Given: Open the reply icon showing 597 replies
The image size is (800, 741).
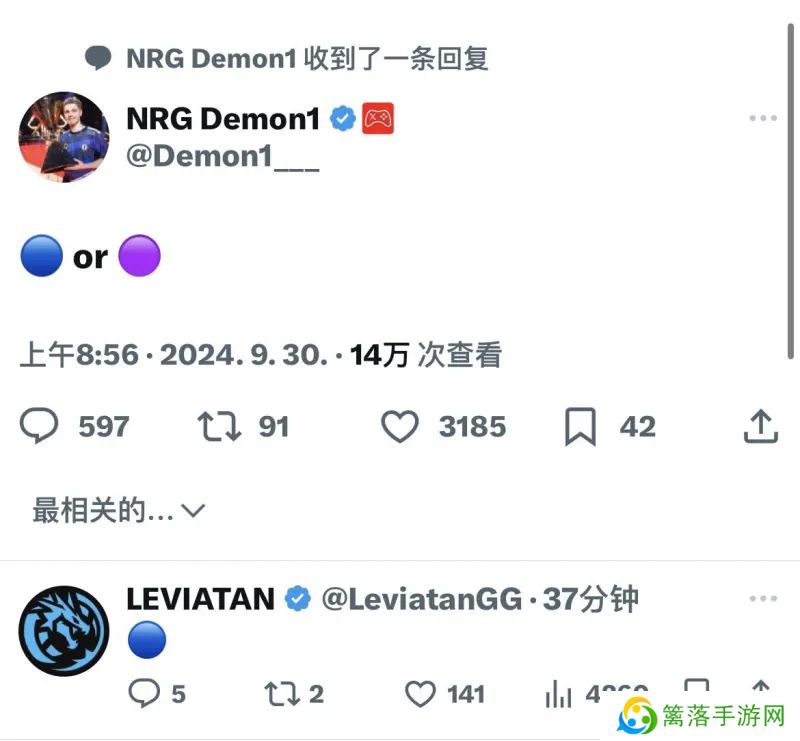Looking at the screenshot, I should coord(39,426).
